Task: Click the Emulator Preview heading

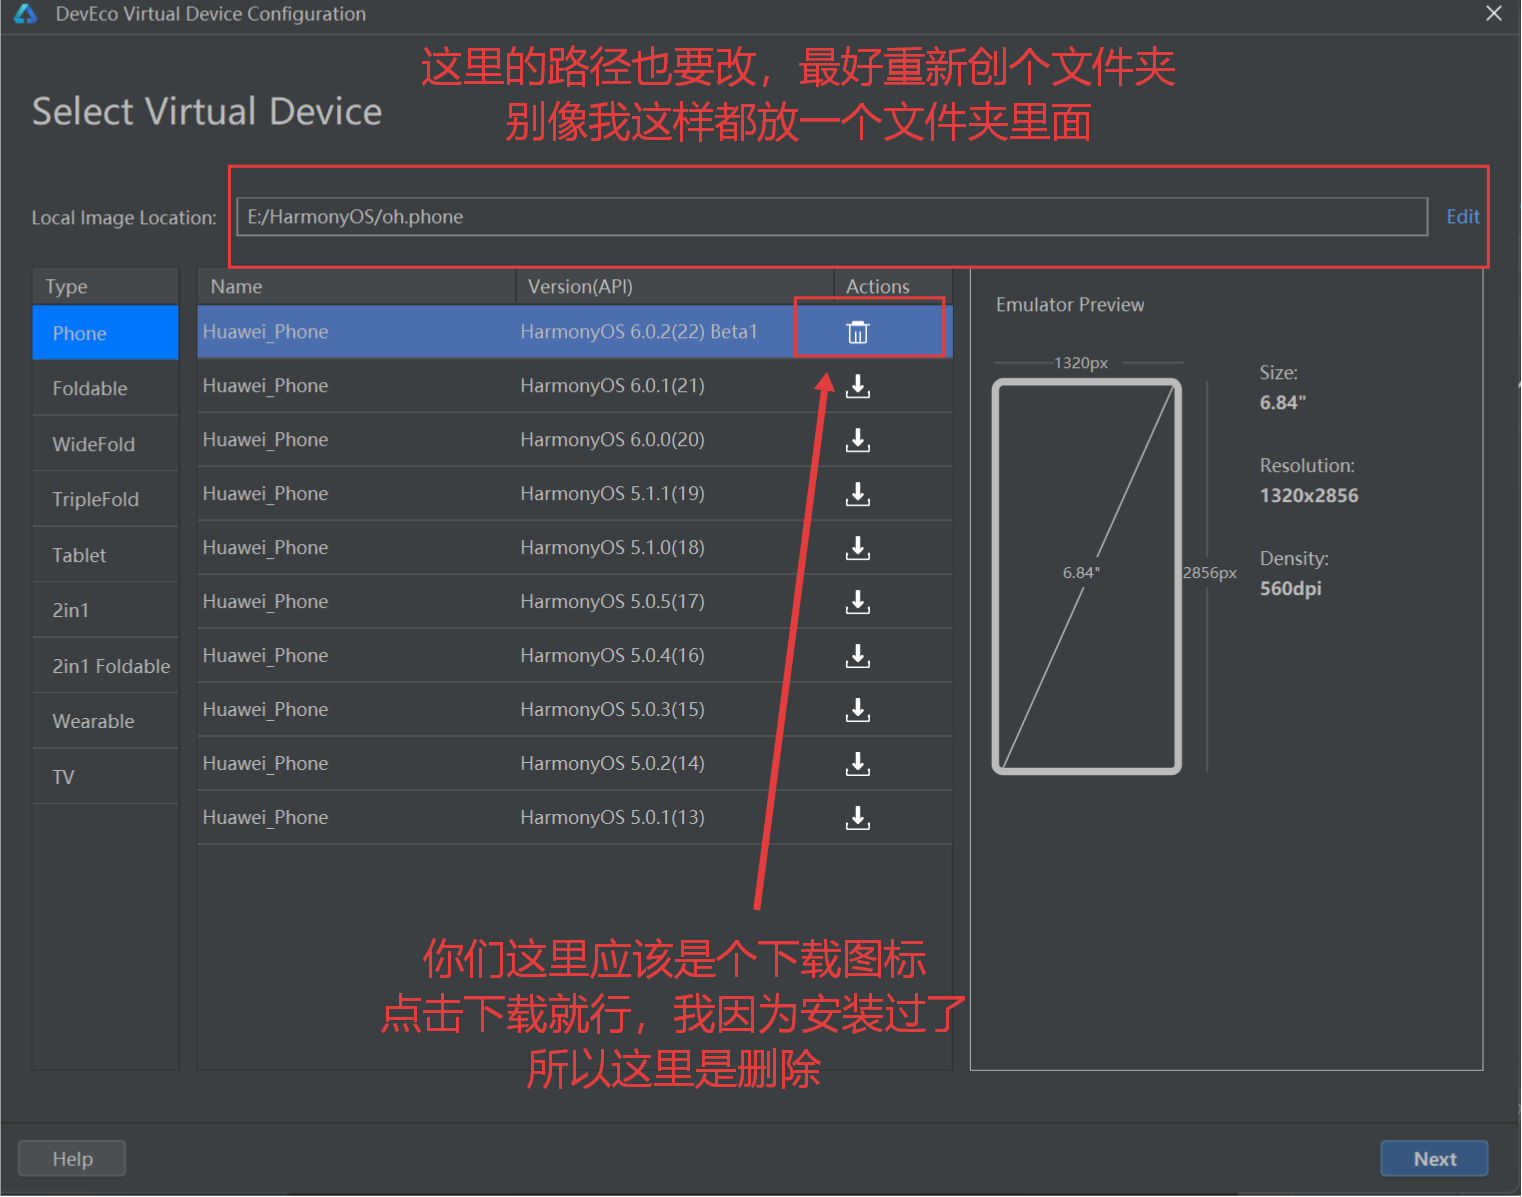Action: click(1070, 305)
